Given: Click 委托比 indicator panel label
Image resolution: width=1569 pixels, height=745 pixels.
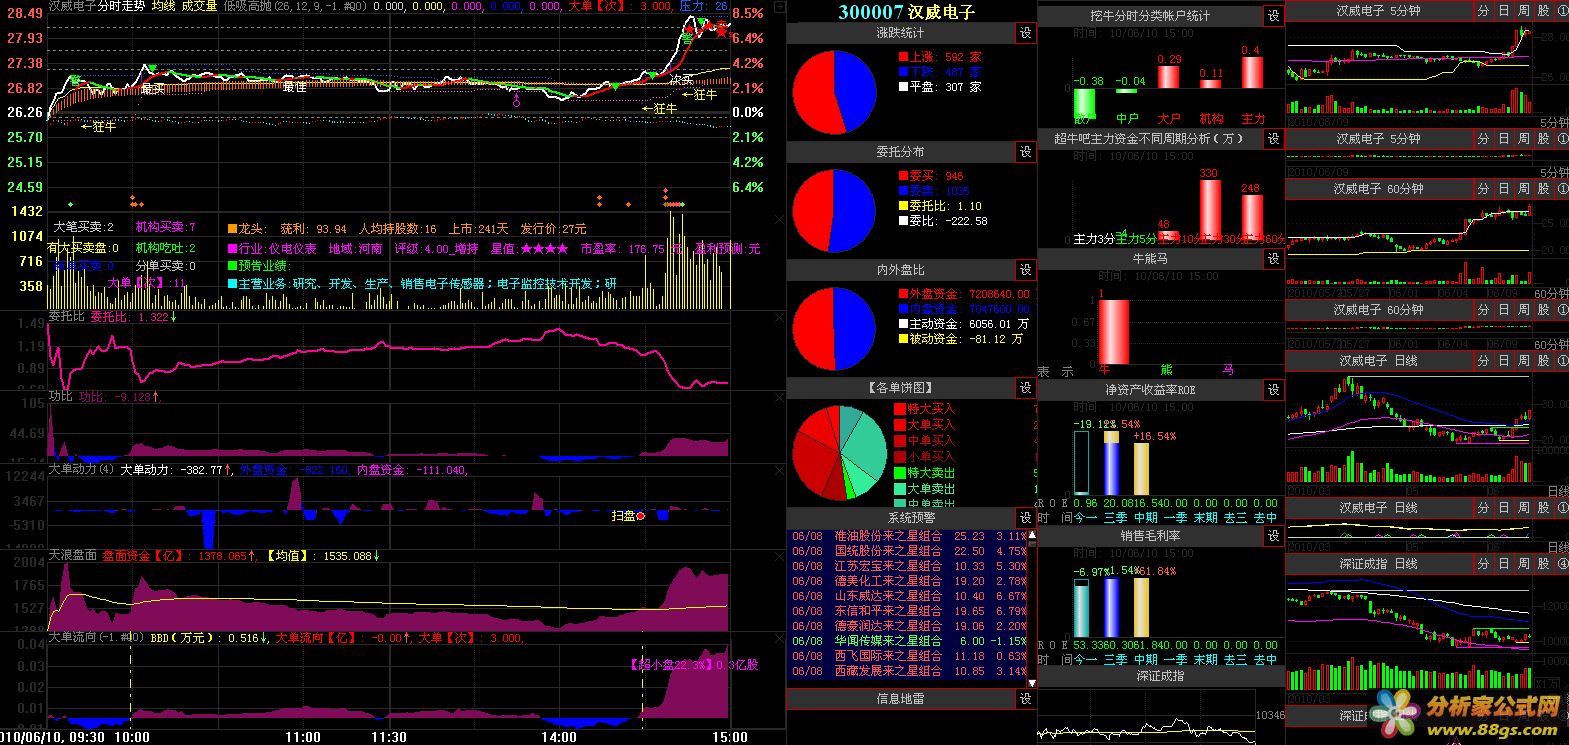Looking at the screenshot, I should click(x=66, y=317).
